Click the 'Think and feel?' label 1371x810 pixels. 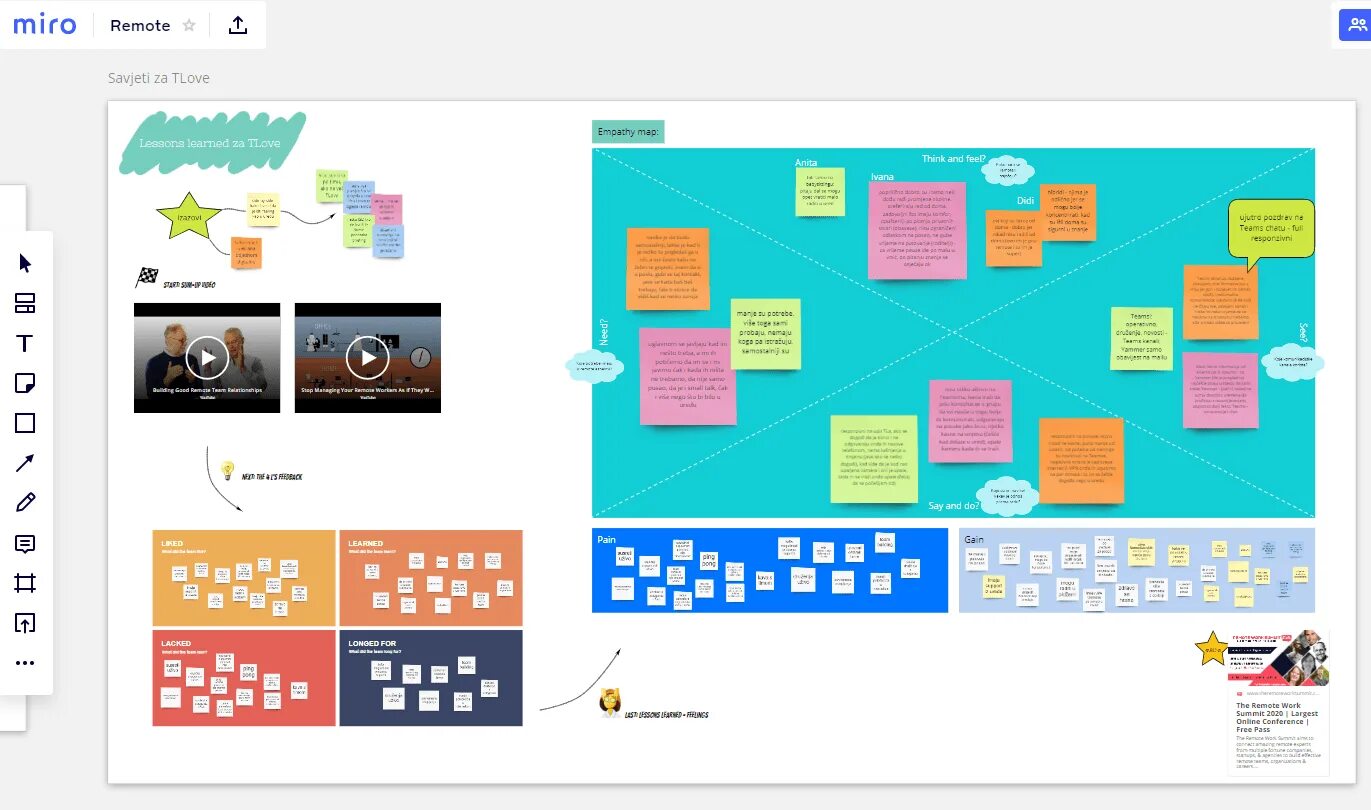click(x=954, y=158)
